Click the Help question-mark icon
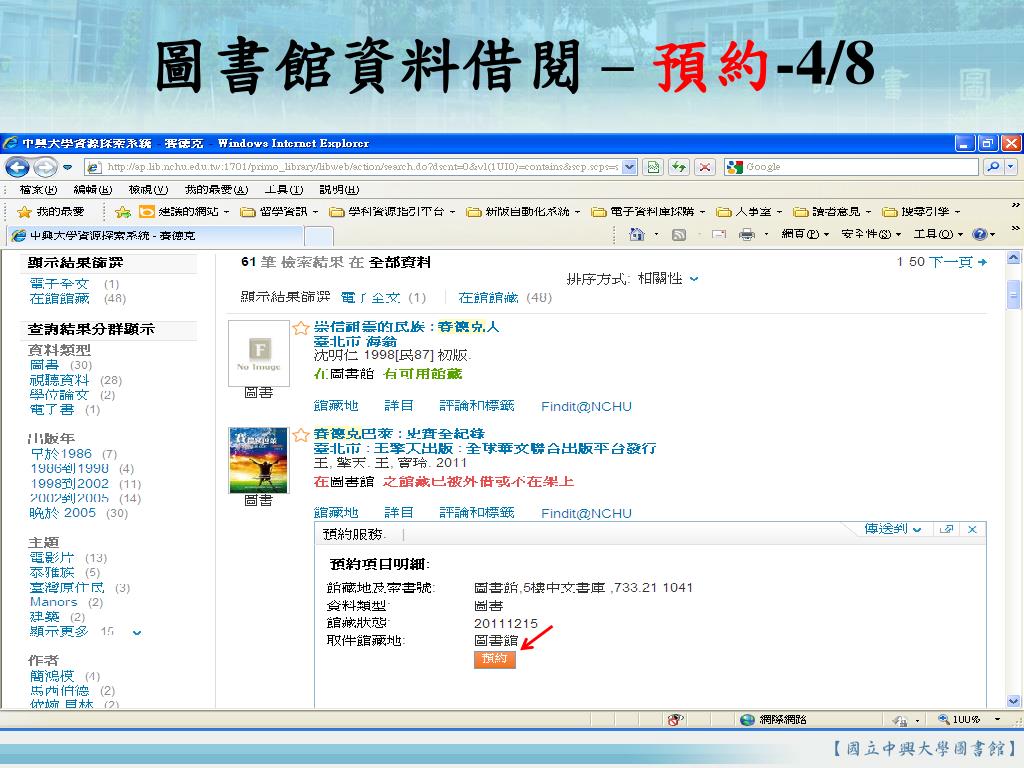The width and height of the screenshot is (1024, 768). click(979, 234)
